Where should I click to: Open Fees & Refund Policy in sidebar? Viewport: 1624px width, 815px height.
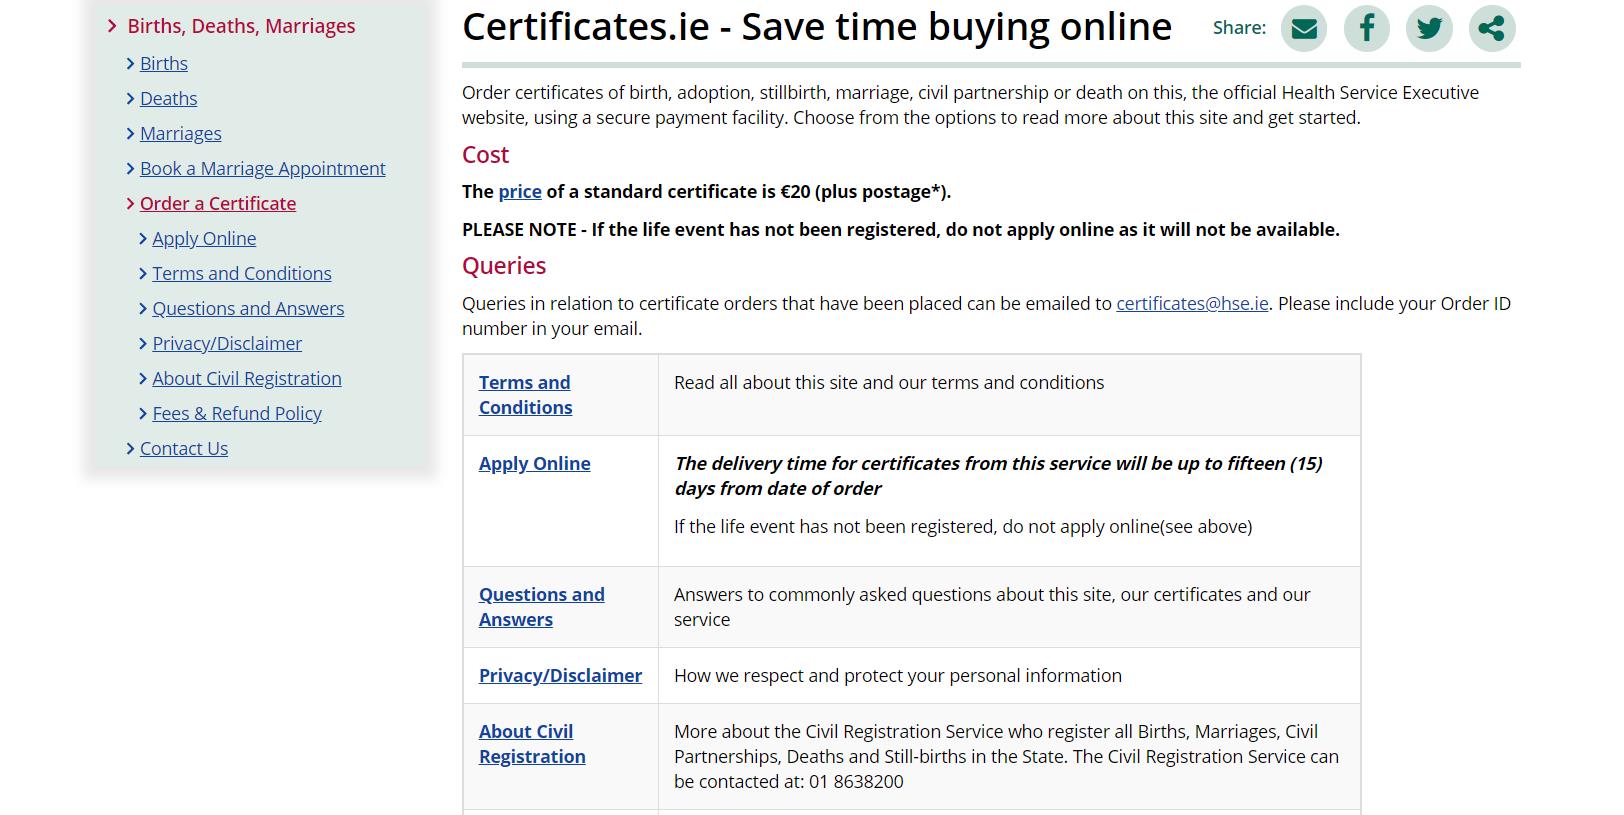[x=237, y=413]
